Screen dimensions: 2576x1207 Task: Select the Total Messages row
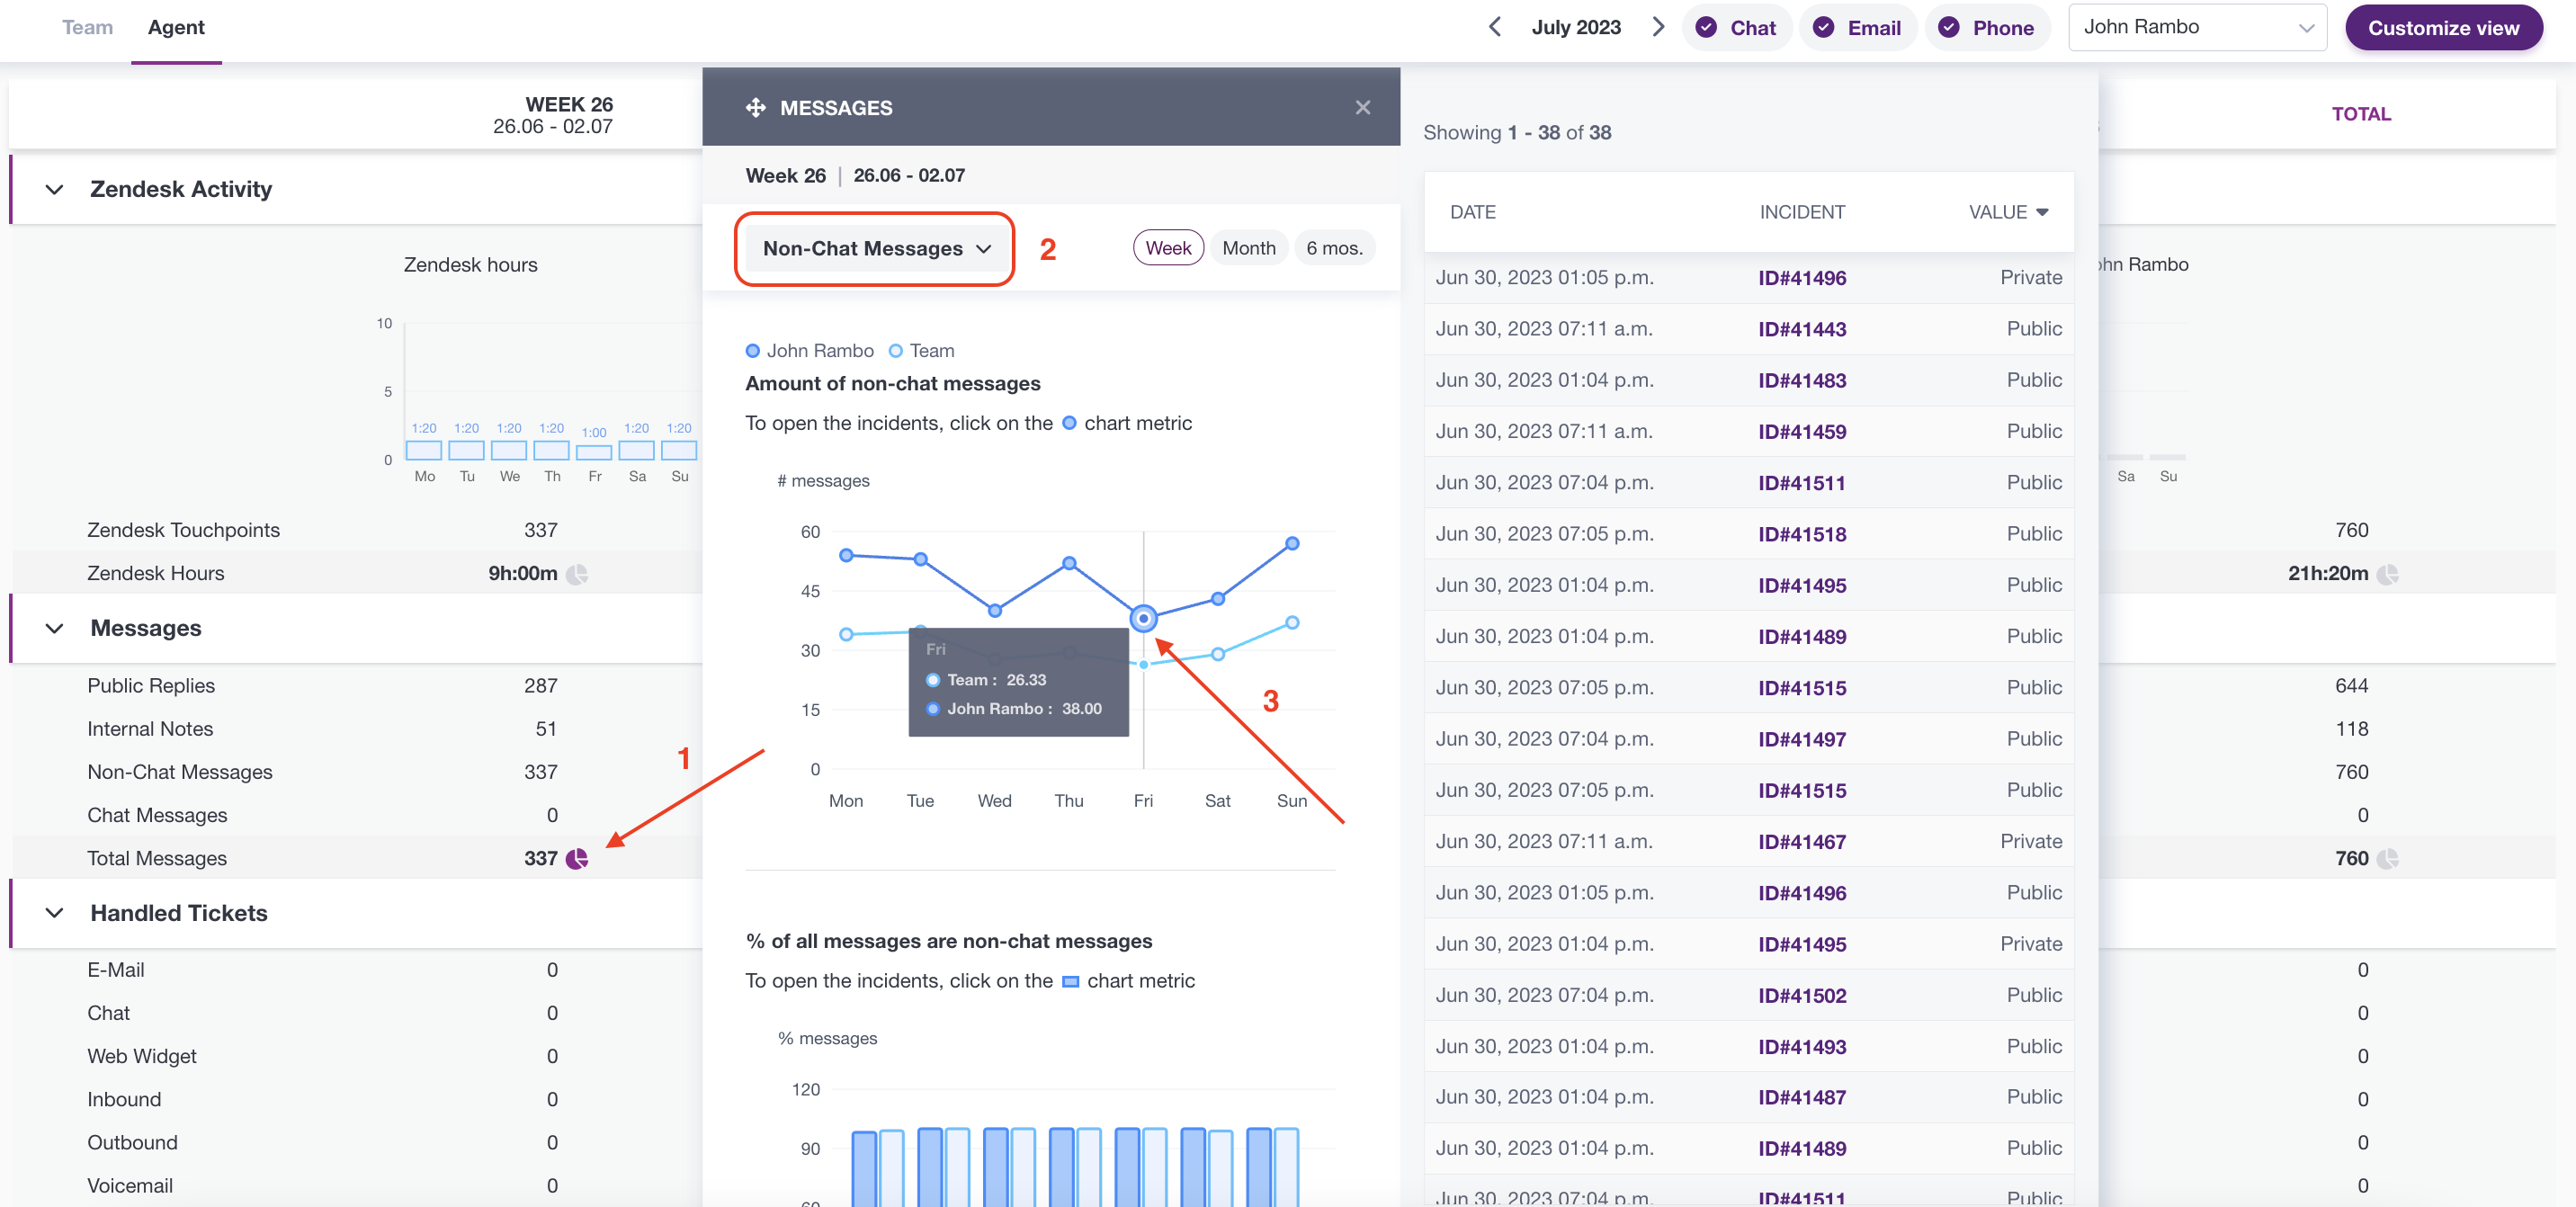(357, 859)
